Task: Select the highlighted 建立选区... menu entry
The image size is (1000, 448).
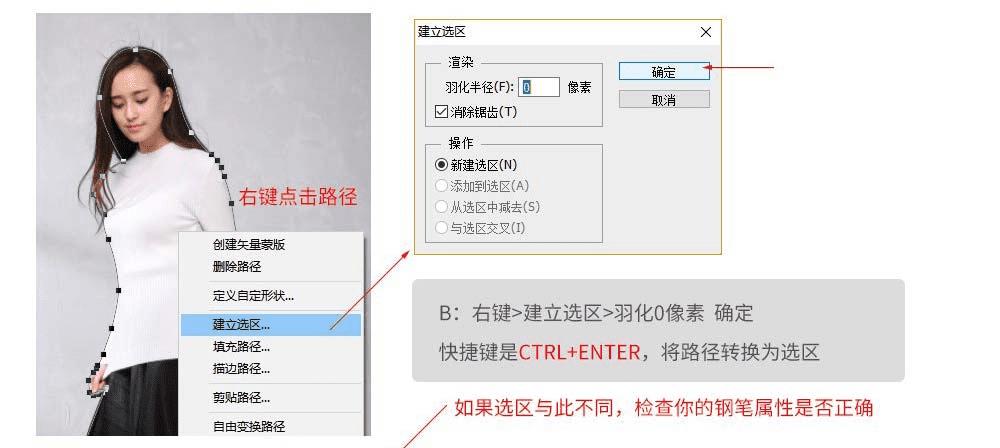Action: [x=271, y=325]
